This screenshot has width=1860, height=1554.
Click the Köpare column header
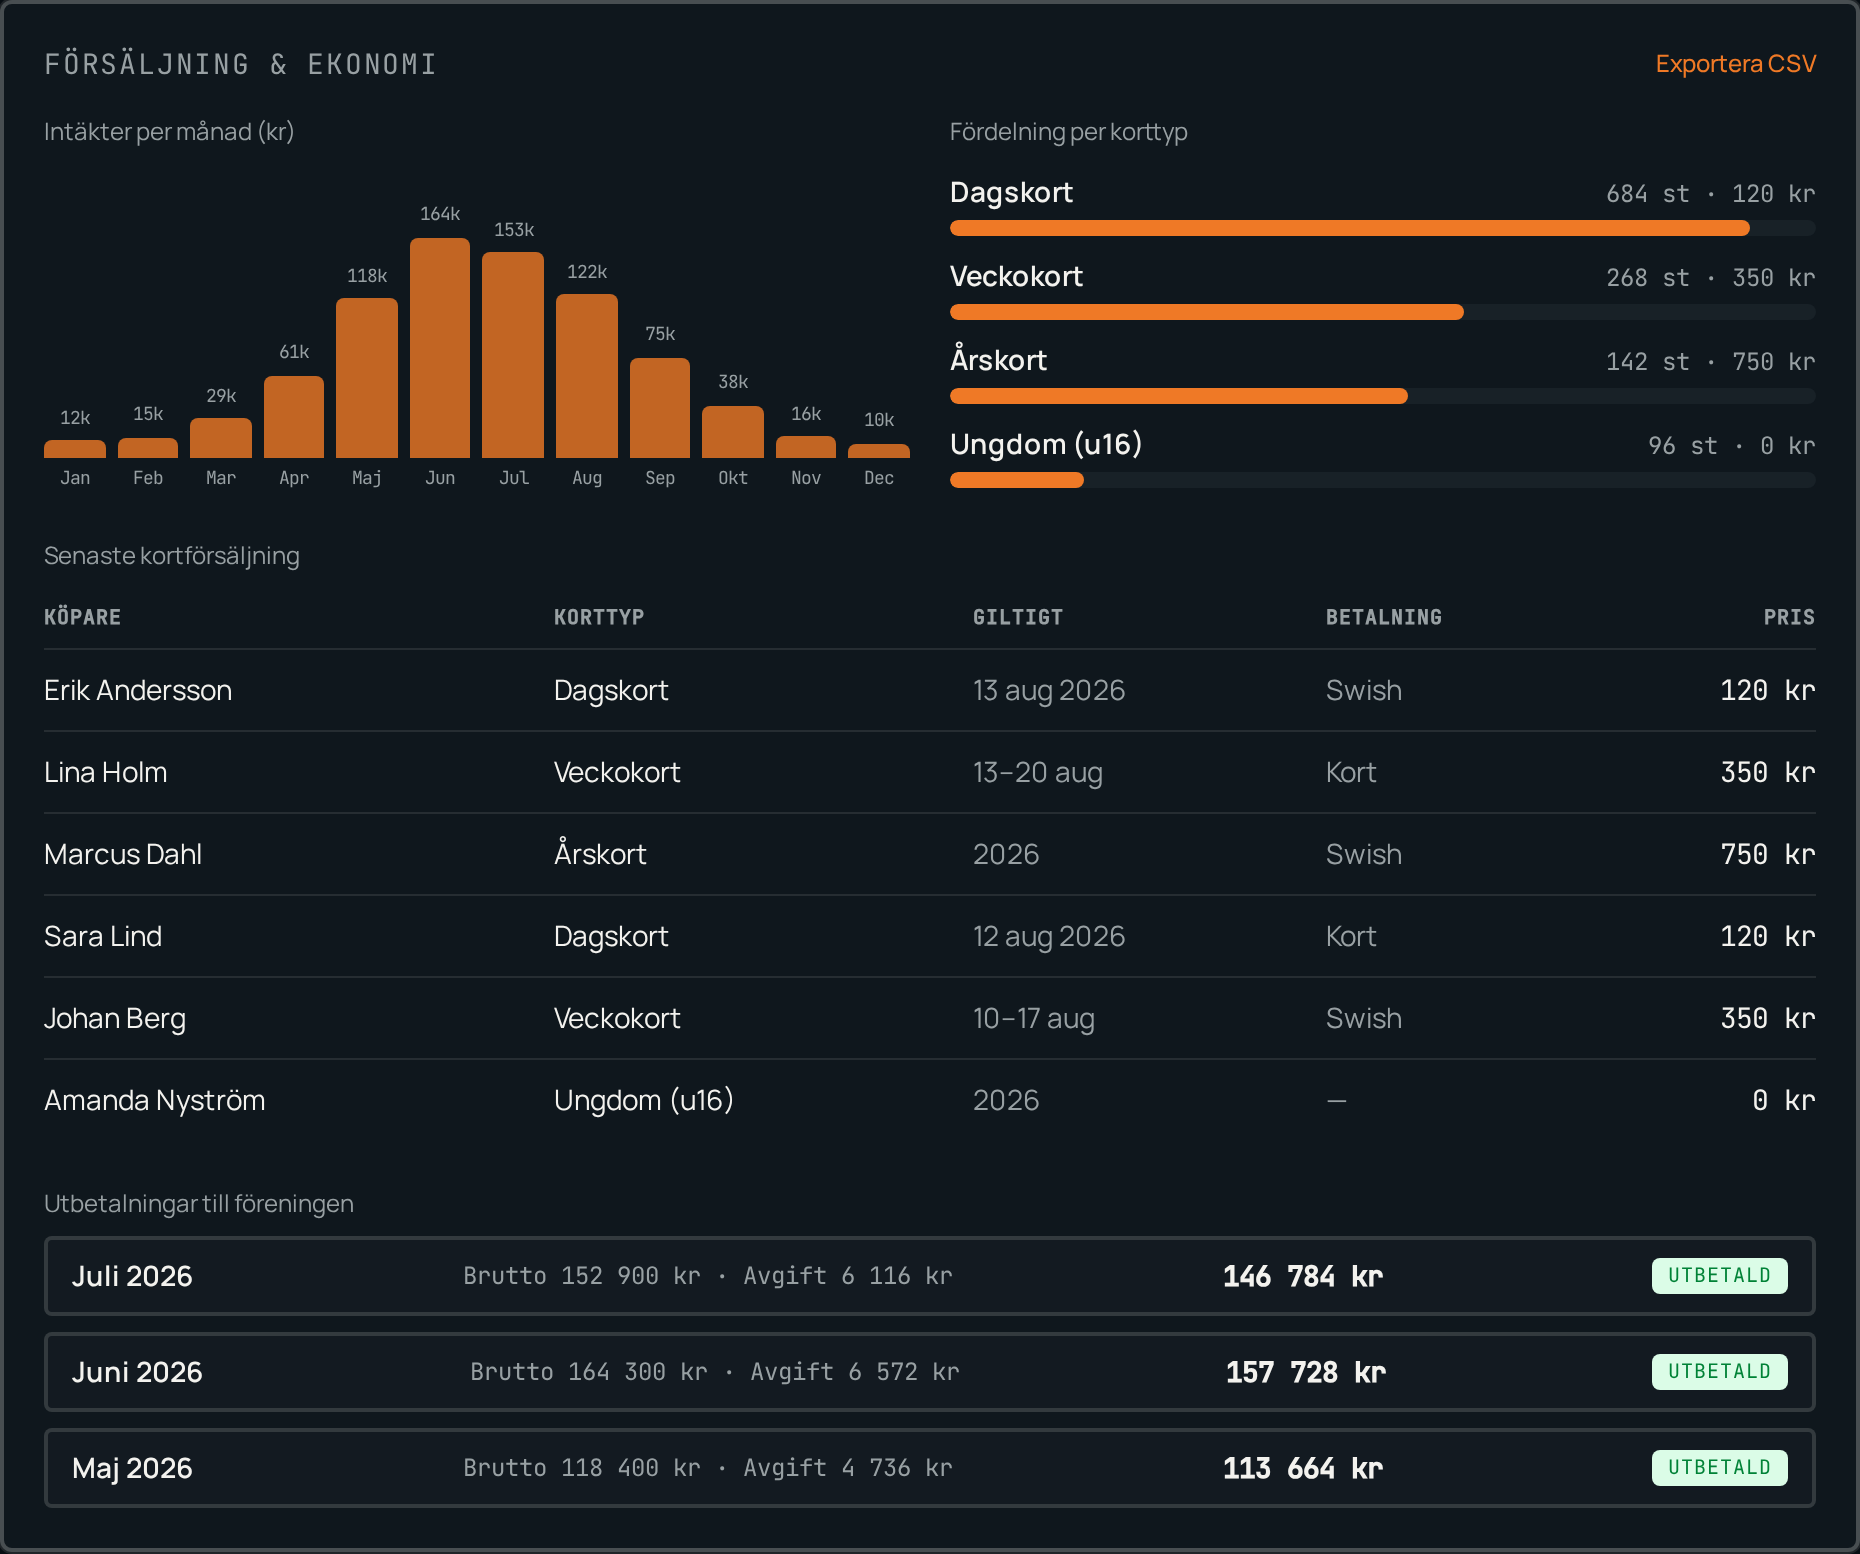[82, 617]
